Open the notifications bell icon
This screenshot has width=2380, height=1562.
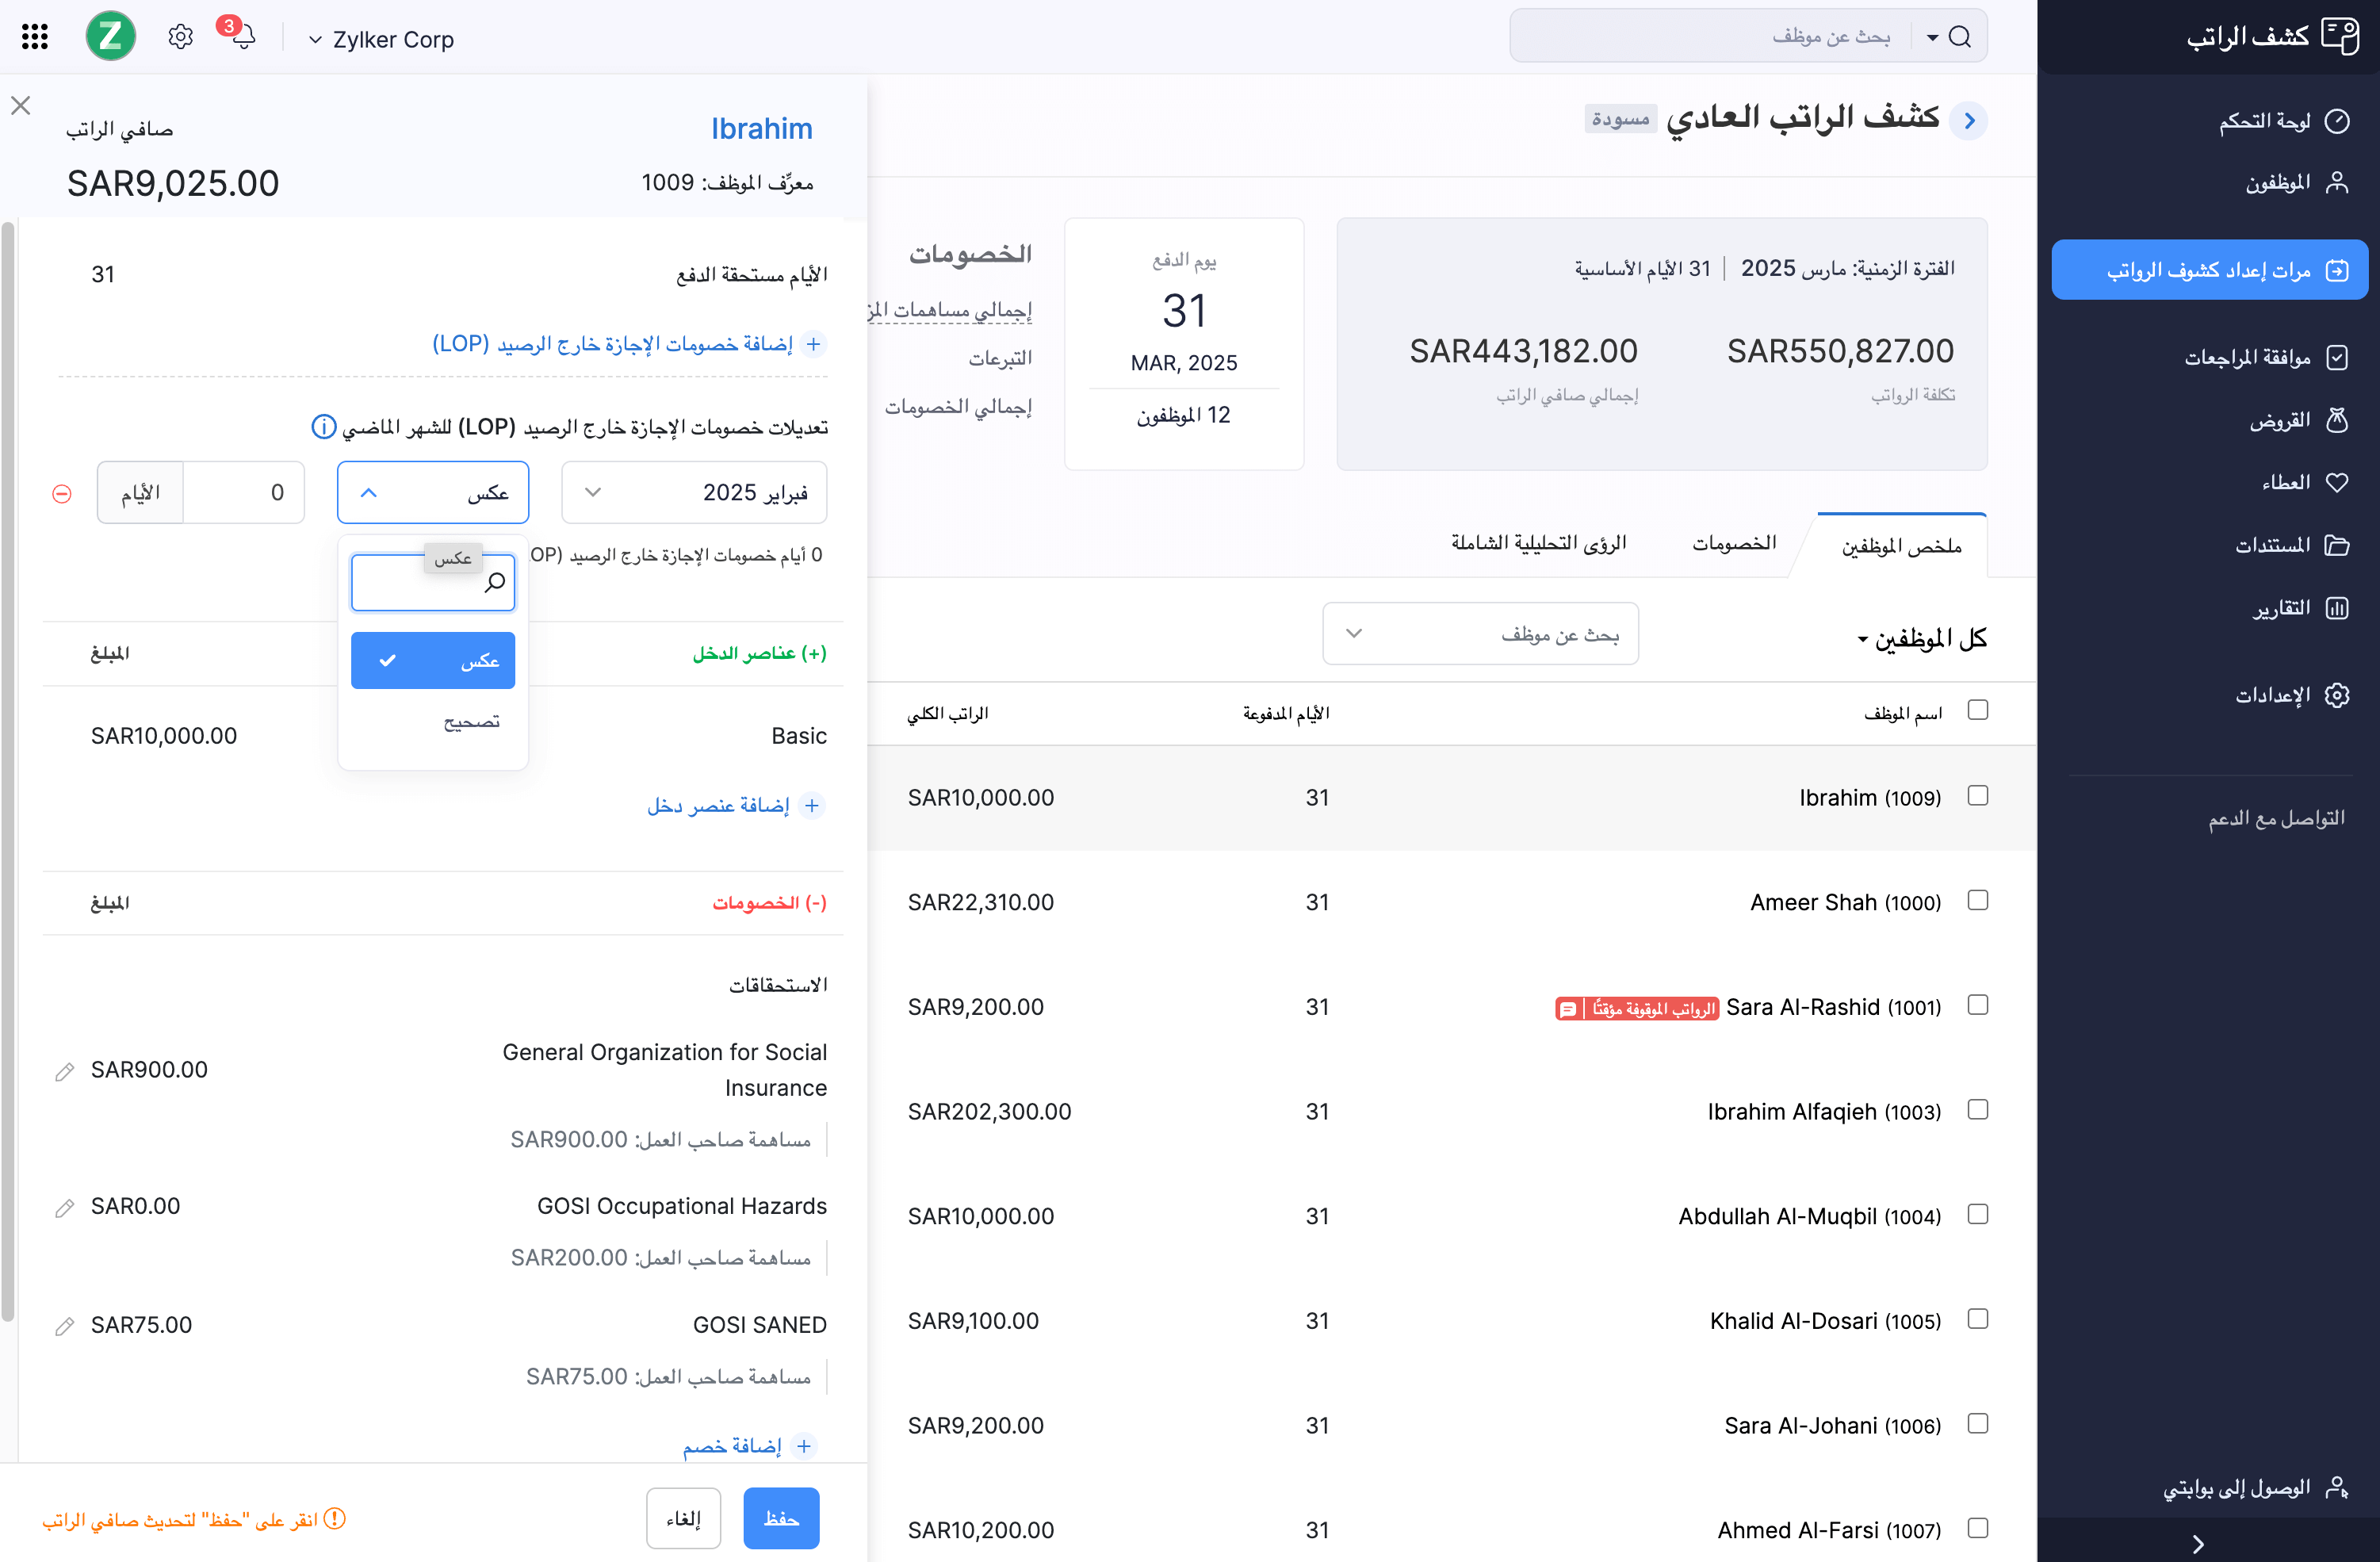(243, 38)
